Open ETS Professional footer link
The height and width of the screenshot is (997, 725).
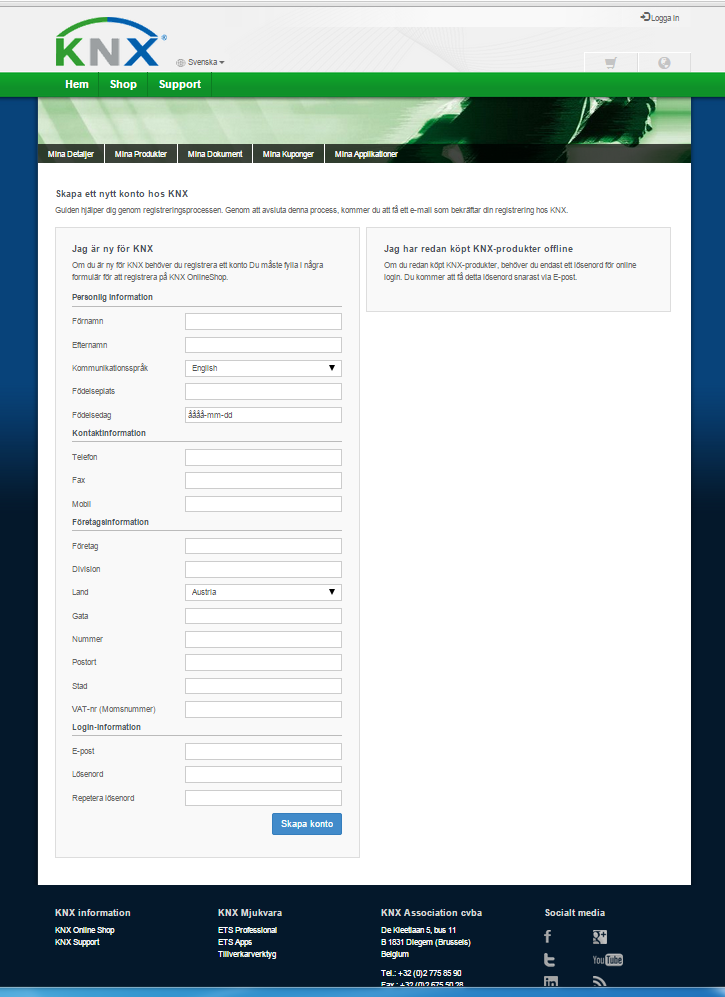pyautogui.click(x=247, y=930)
